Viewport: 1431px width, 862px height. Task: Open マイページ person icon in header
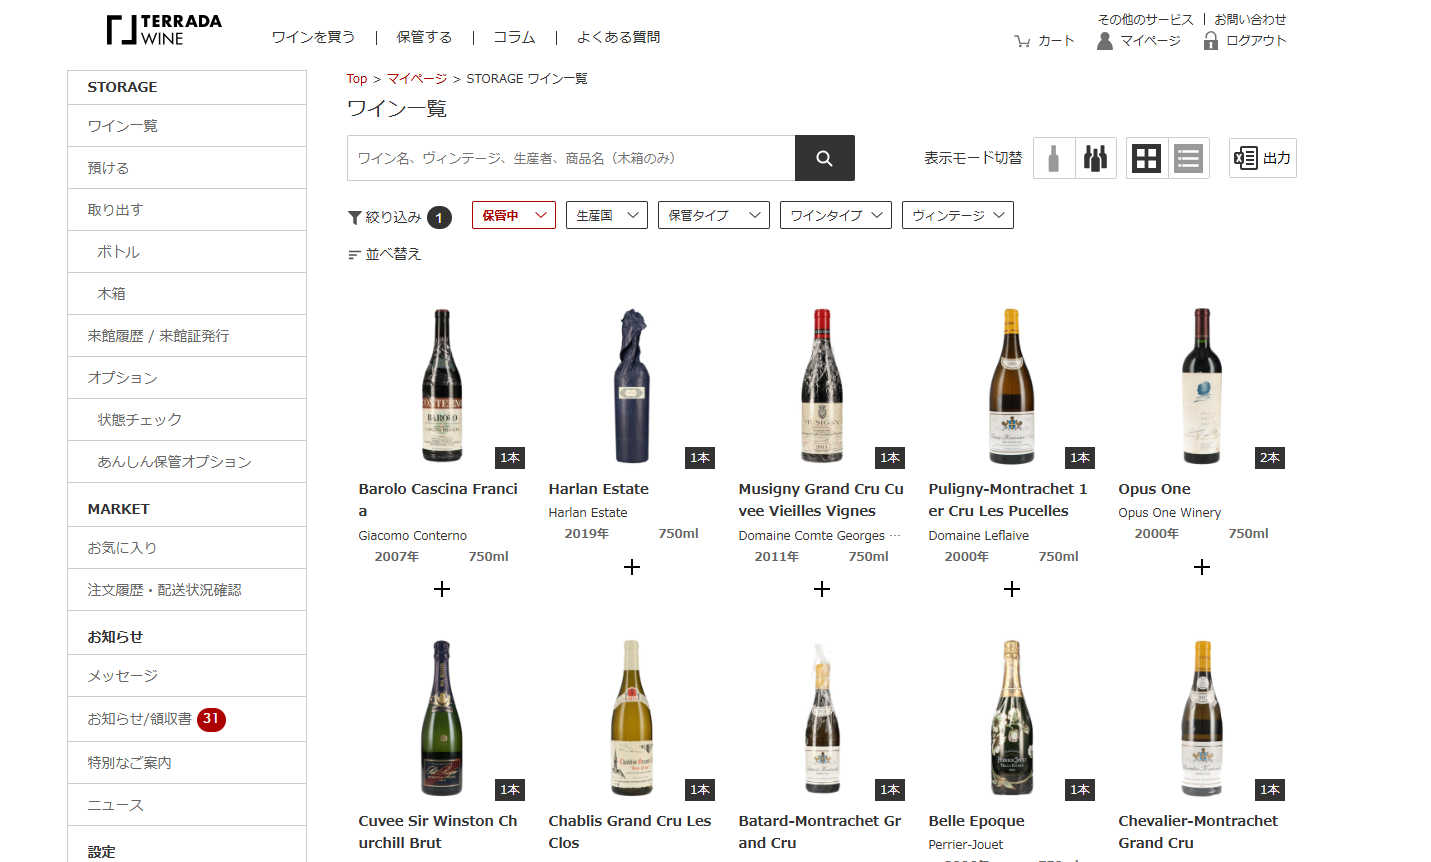pyautogui.click(x=1105, y=41)
